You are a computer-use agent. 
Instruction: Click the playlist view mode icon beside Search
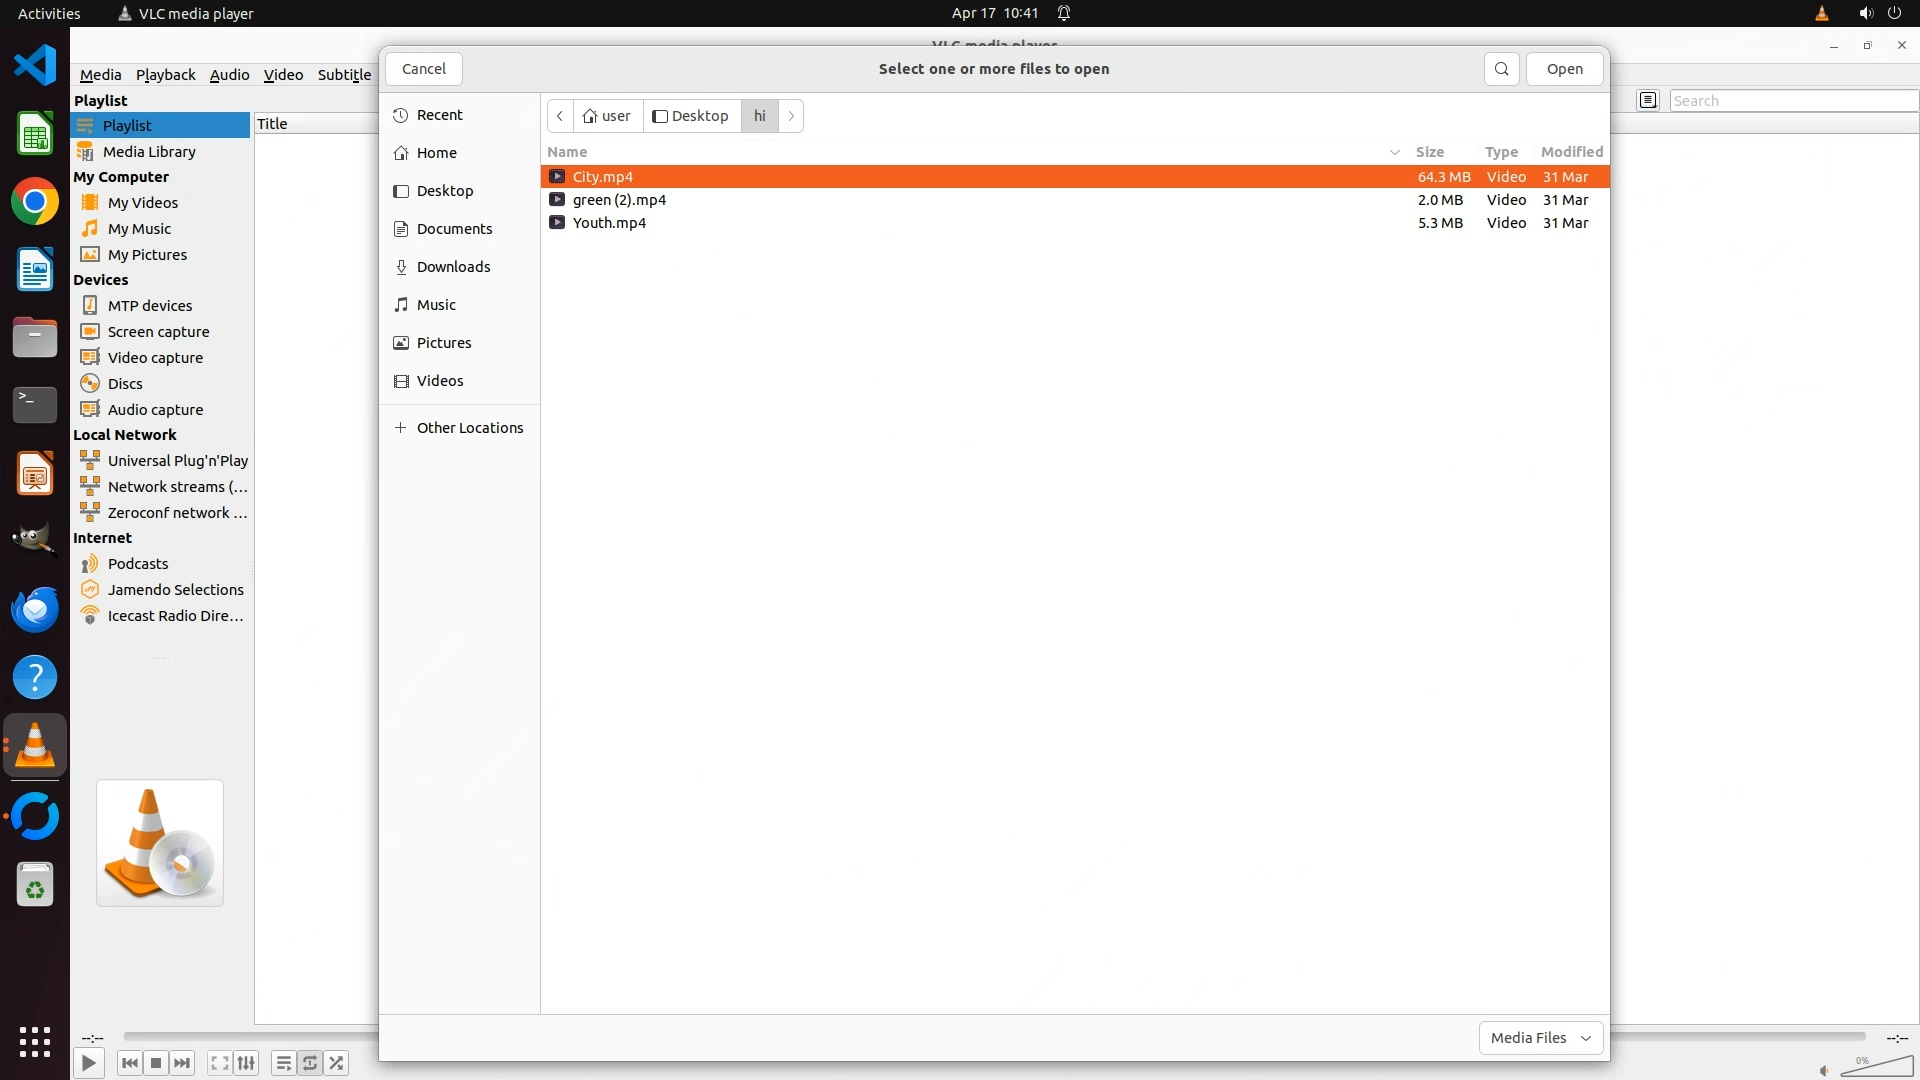(1648, 100)
